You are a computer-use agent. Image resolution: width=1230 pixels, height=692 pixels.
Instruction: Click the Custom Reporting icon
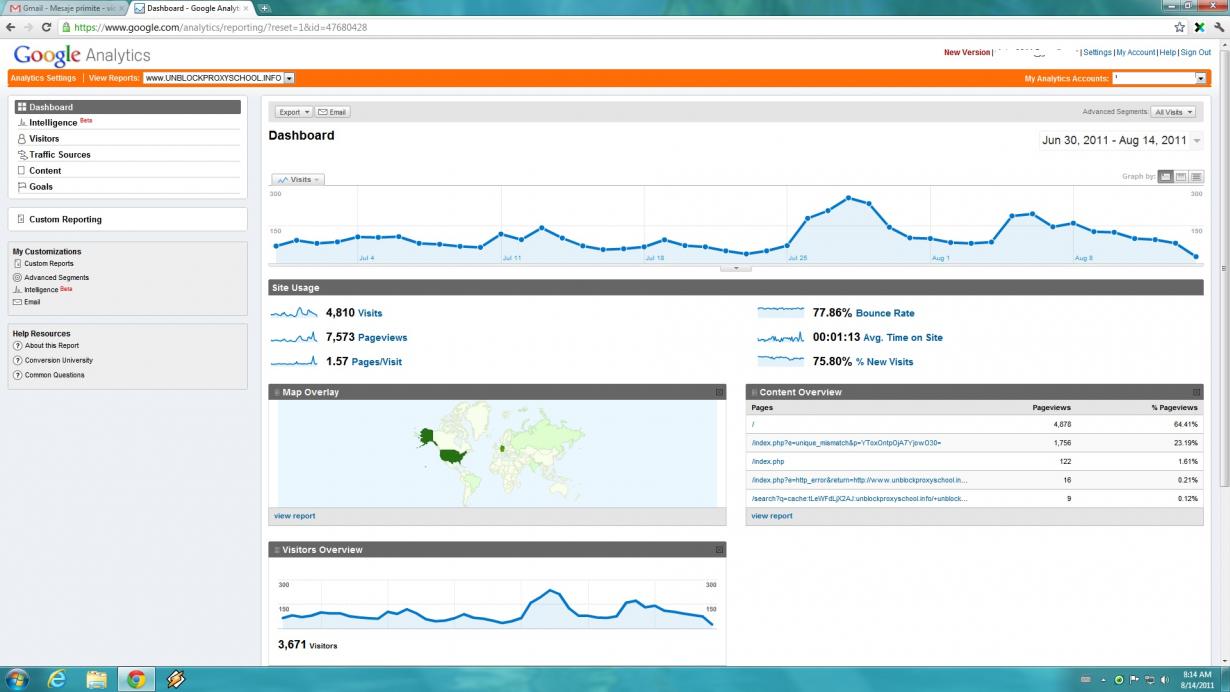(x=21, y=219)
